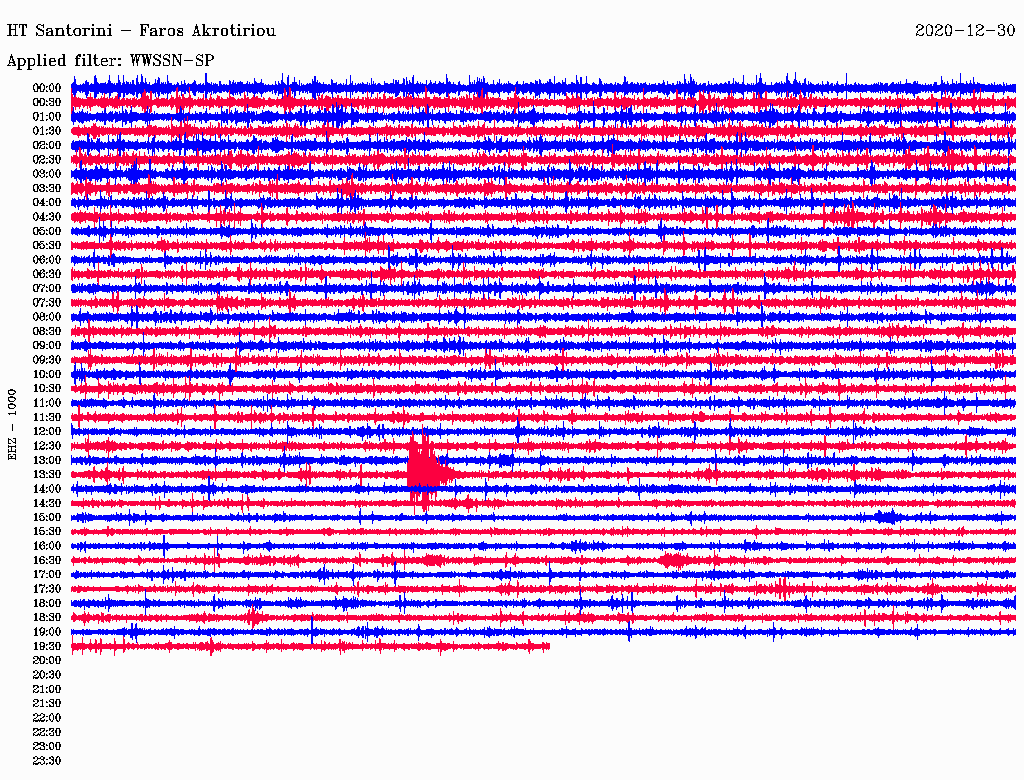Select the 06:00 time label
The height and width of the screenshot is (780, 1024).
(46, 259)
